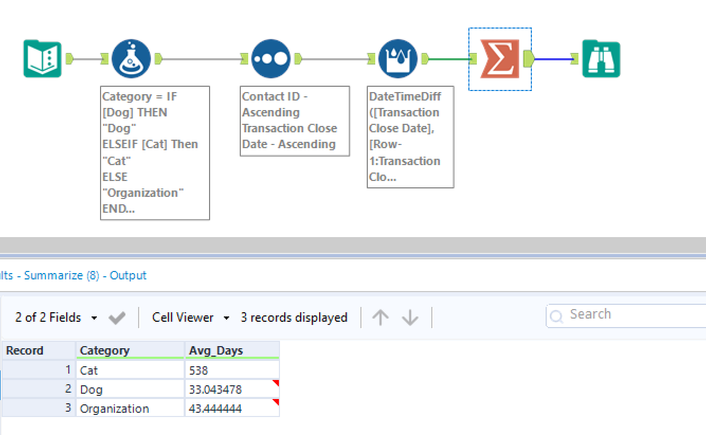Go to next record with down arrow
The image size is (706, 435).
pos(410,318)
